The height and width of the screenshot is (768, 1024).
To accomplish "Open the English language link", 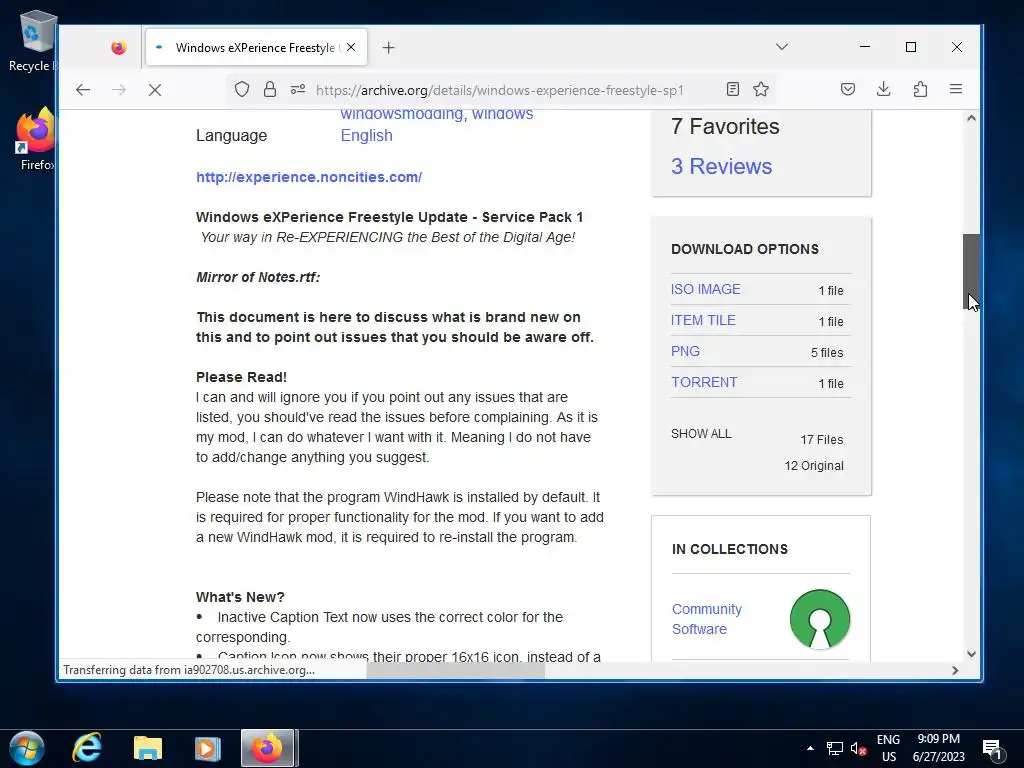I will click(366, 135).
